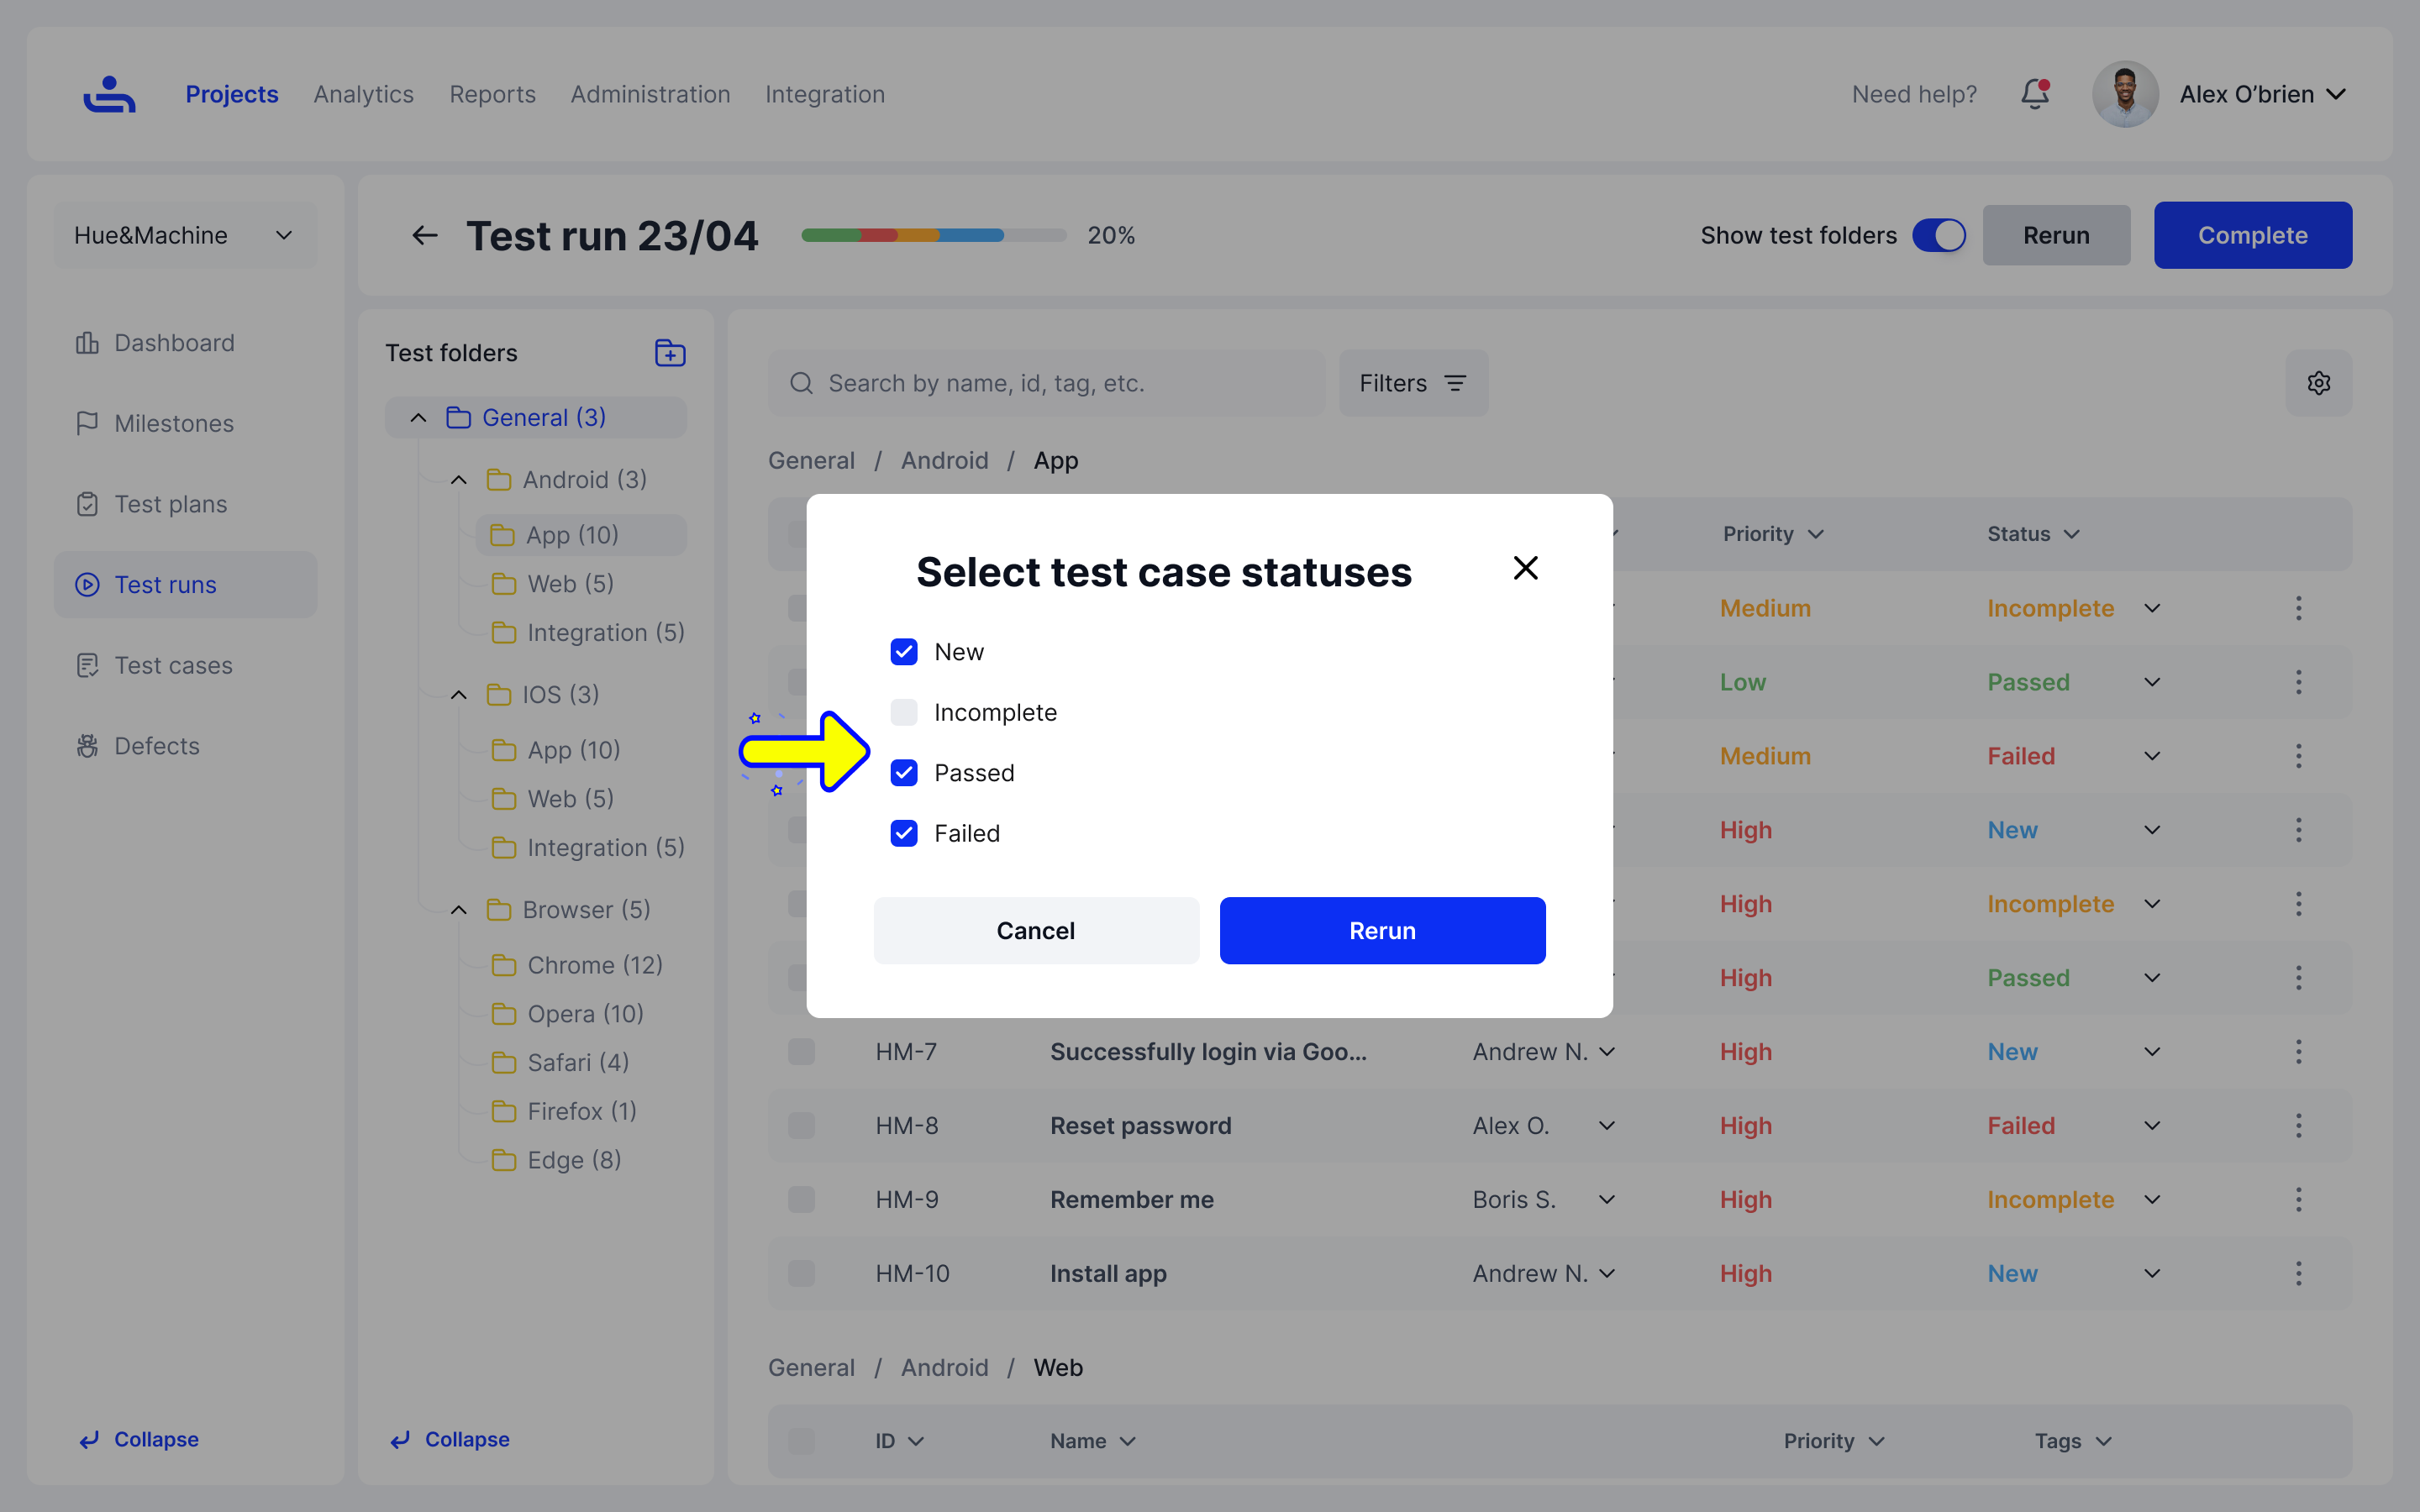Open the Hue&Machine project dropdown
The width and height of the screenshot is (2420, 1512).
(186, 235)
